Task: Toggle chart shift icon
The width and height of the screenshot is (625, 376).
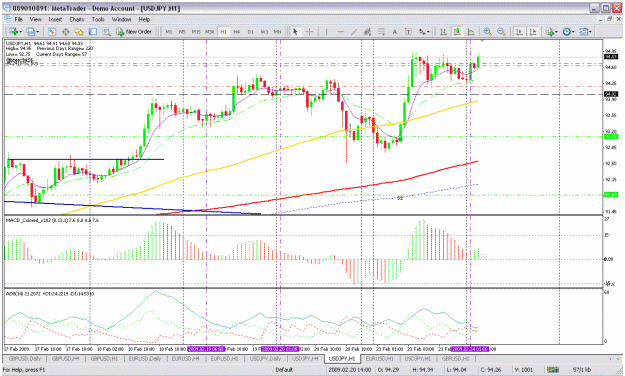Action: point(533,31)
